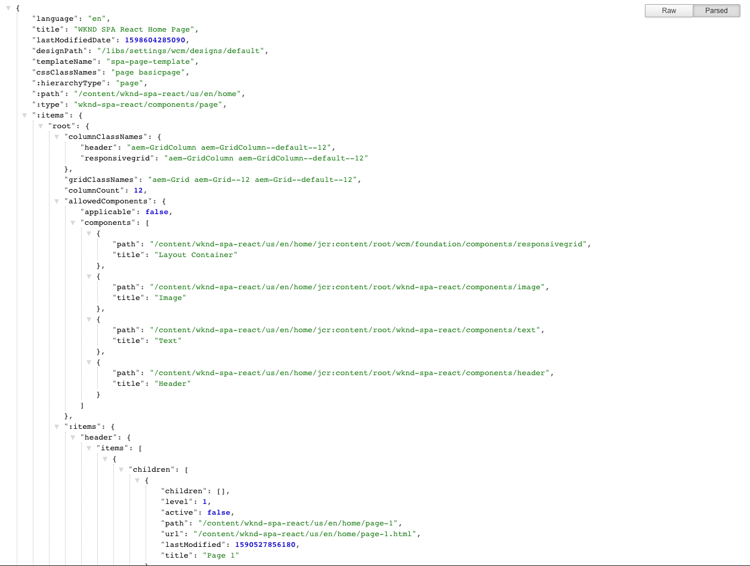Image resolution: width=750 pixels, height=566 pixels.
Task: Select the path ending in "components/responsivegrid"
Action: coord(368,244)
